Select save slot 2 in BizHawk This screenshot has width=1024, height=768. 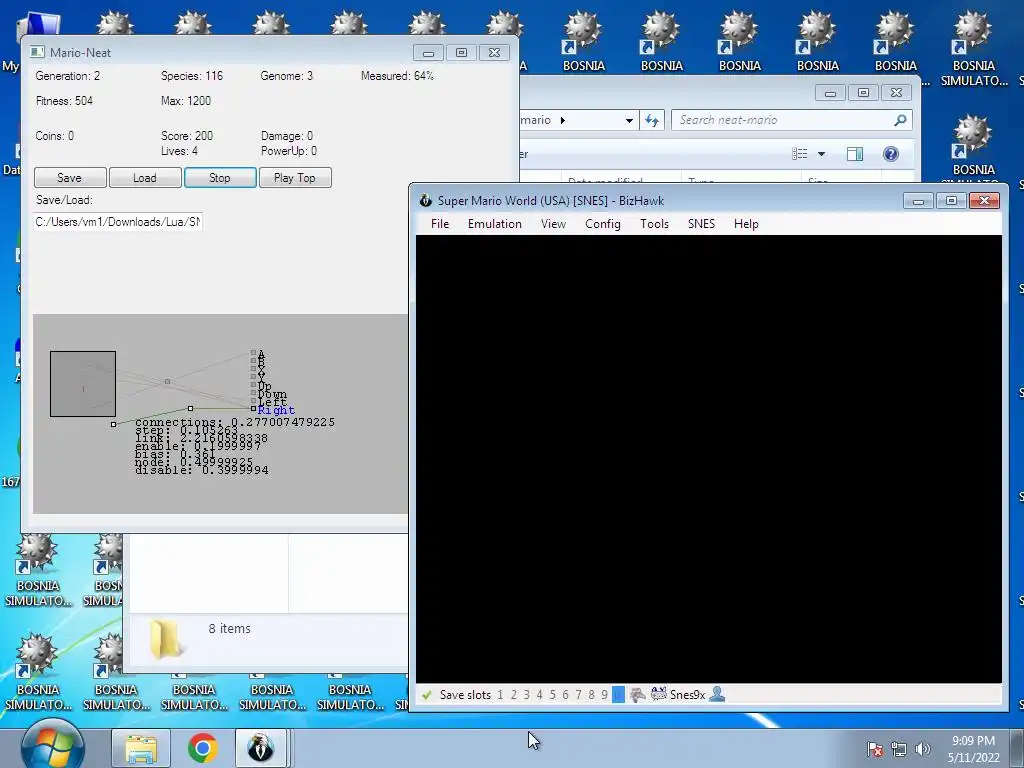click(x=514, y=695)
